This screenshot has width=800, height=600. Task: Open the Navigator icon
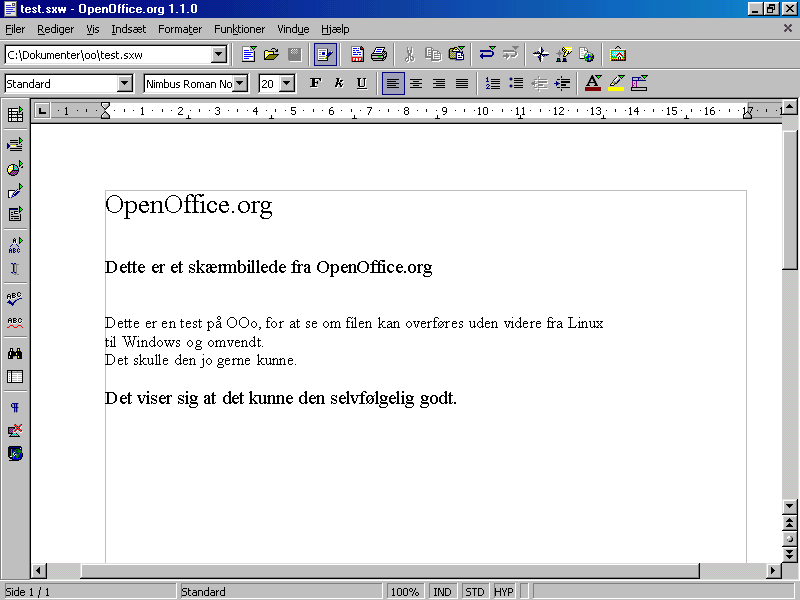540,54
